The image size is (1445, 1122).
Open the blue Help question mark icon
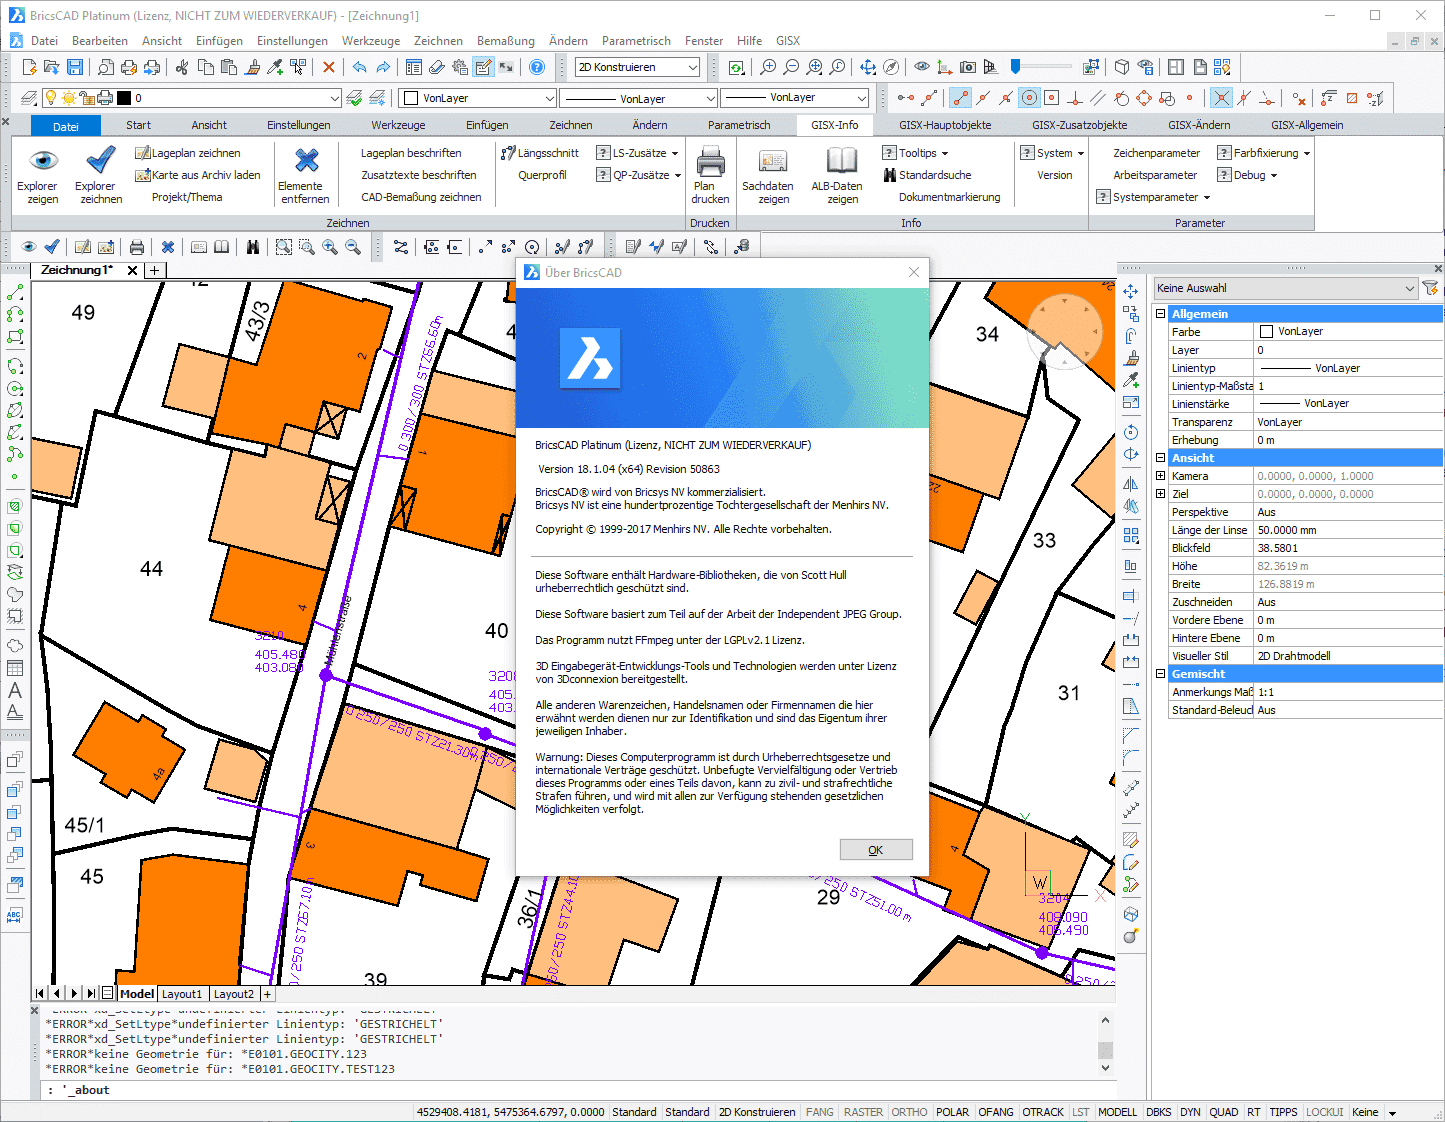click(537, 67)
